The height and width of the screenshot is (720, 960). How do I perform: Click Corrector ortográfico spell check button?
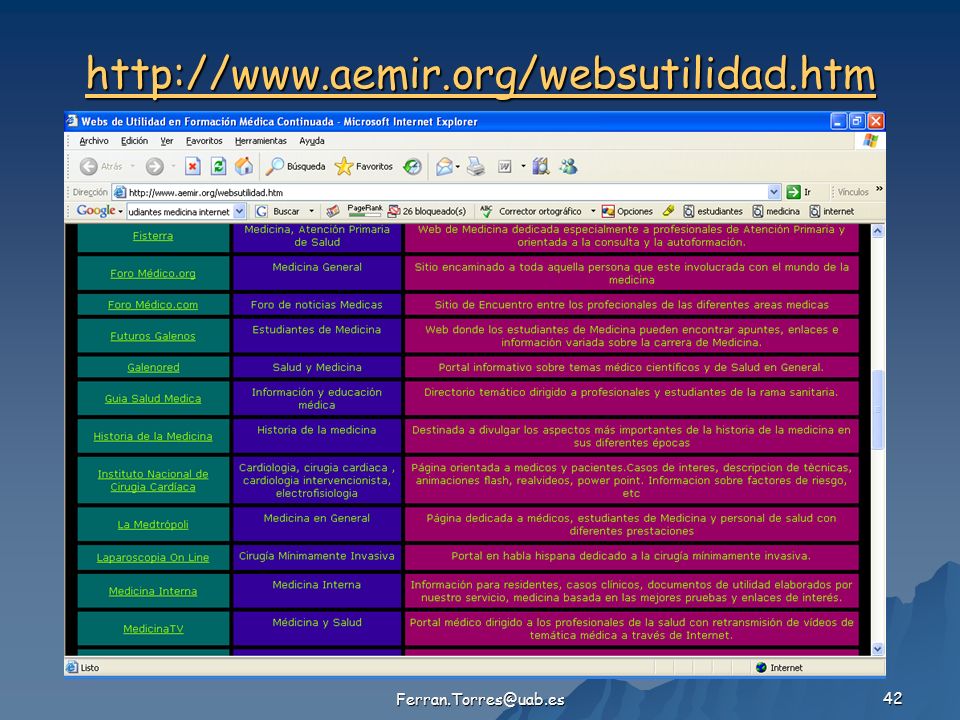coord(531,211)
